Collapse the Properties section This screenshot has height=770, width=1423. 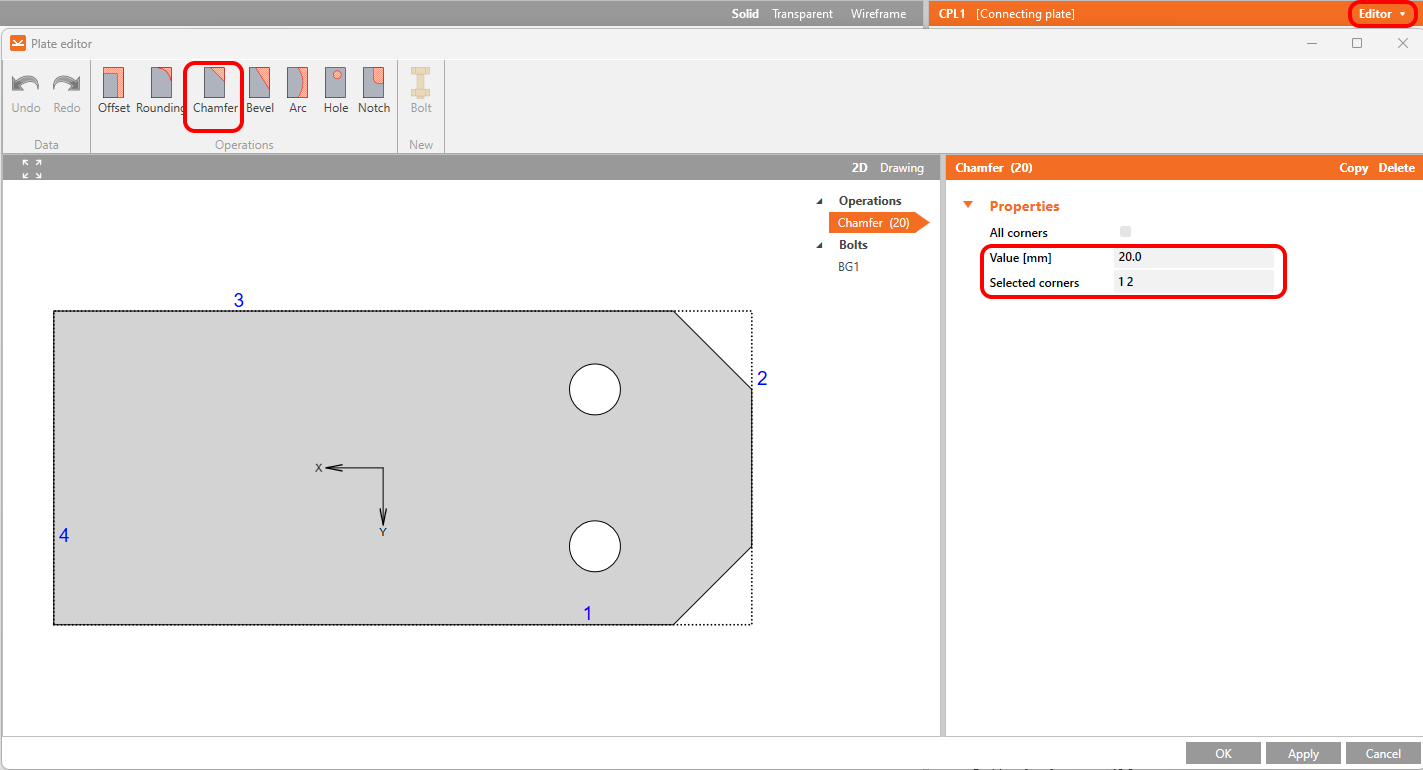(967, 206)
